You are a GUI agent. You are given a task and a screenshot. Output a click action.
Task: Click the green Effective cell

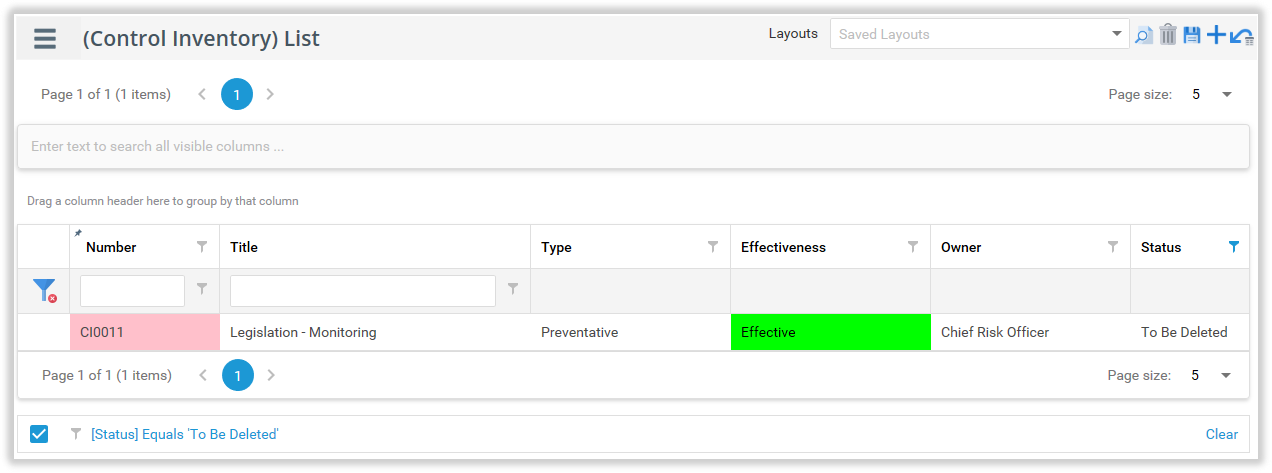pos(830,332)
